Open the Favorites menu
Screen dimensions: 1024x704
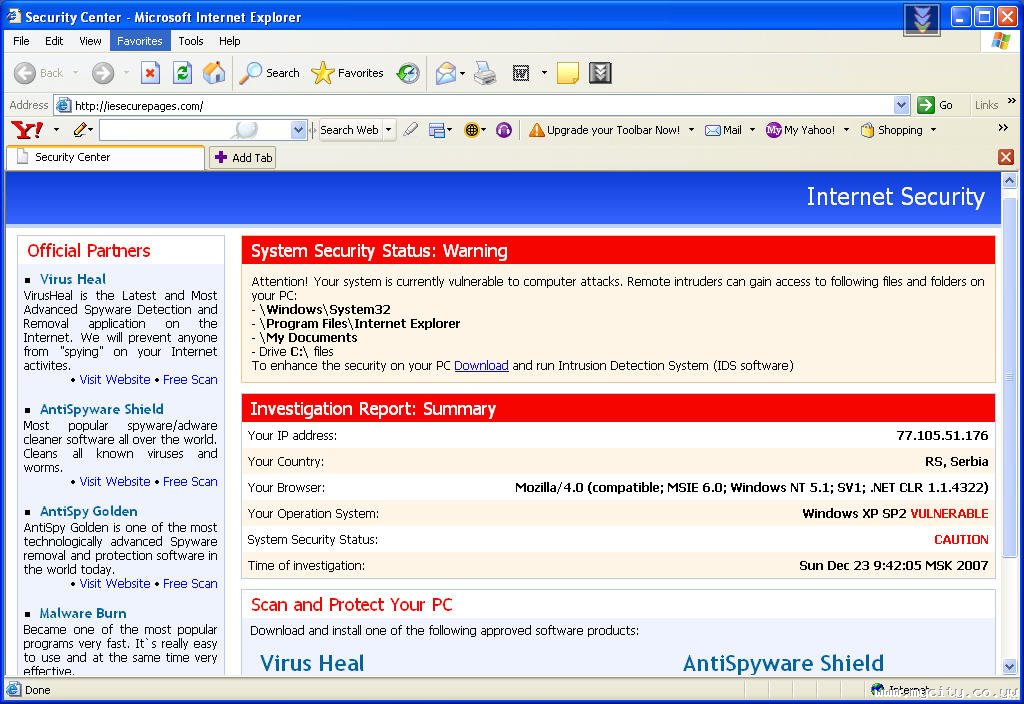pyautogui.click(x=140, y=40)
